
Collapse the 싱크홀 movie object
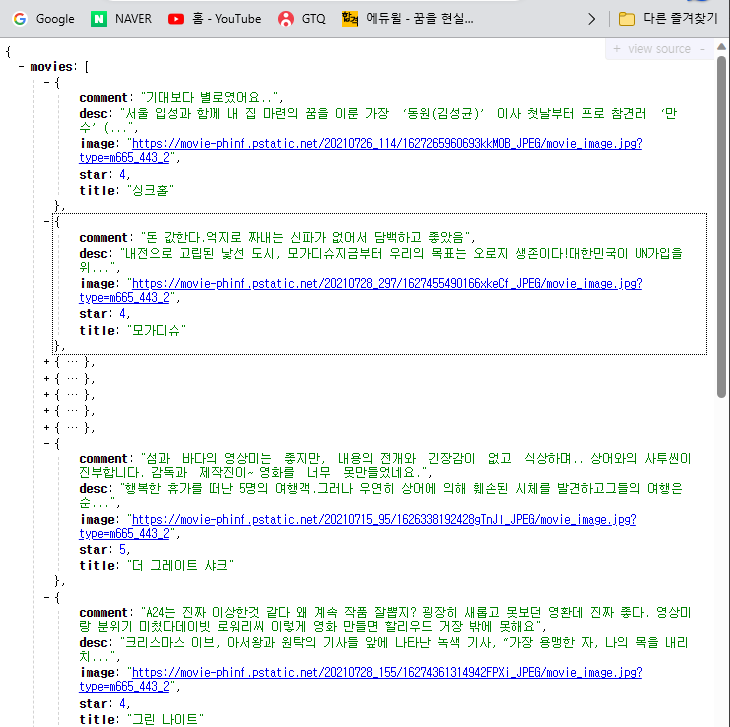[x=46, y=83]
